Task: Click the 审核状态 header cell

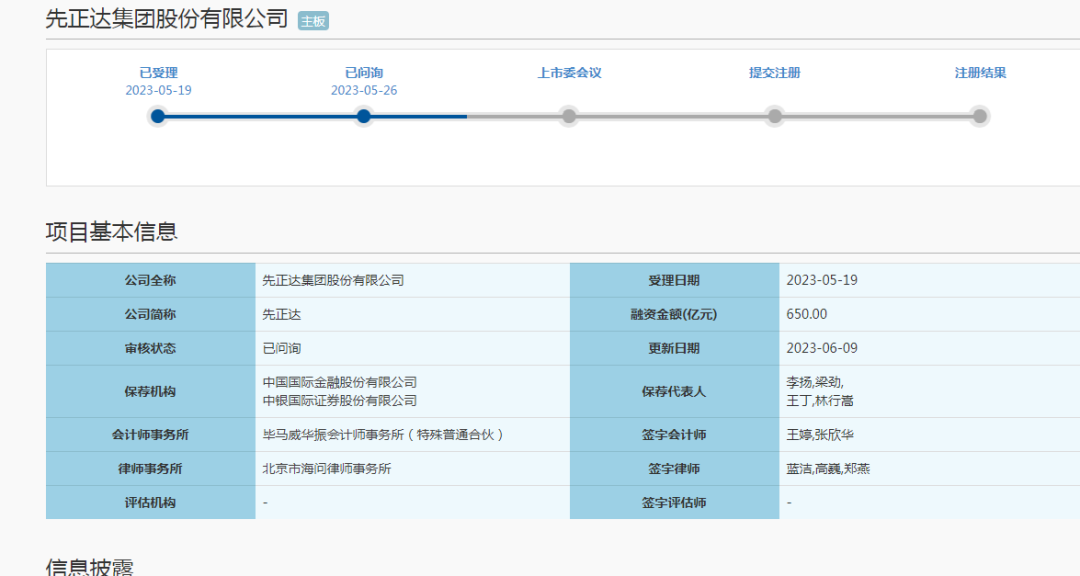Action: [x=150, y=348]
